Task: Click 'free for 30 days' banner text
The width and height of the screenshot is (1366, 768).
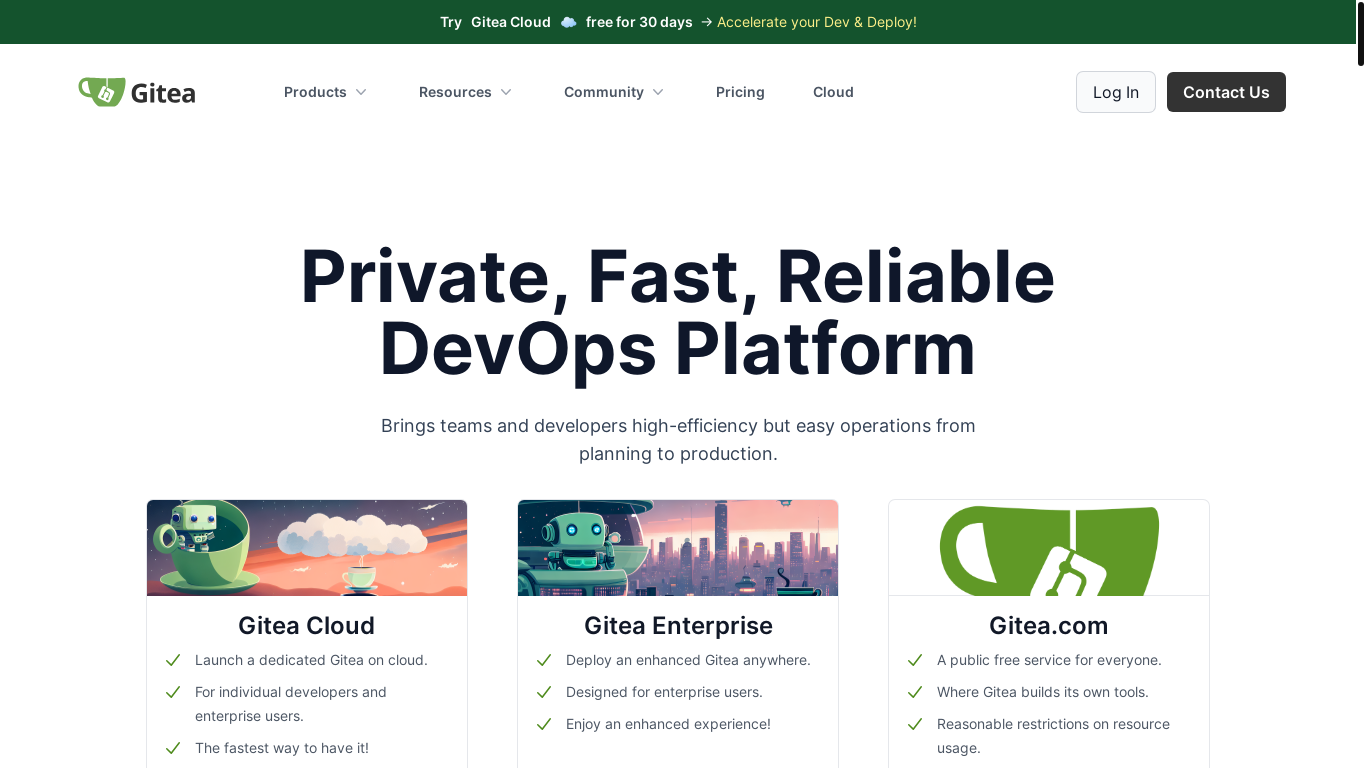Action: tap(639, 22)
